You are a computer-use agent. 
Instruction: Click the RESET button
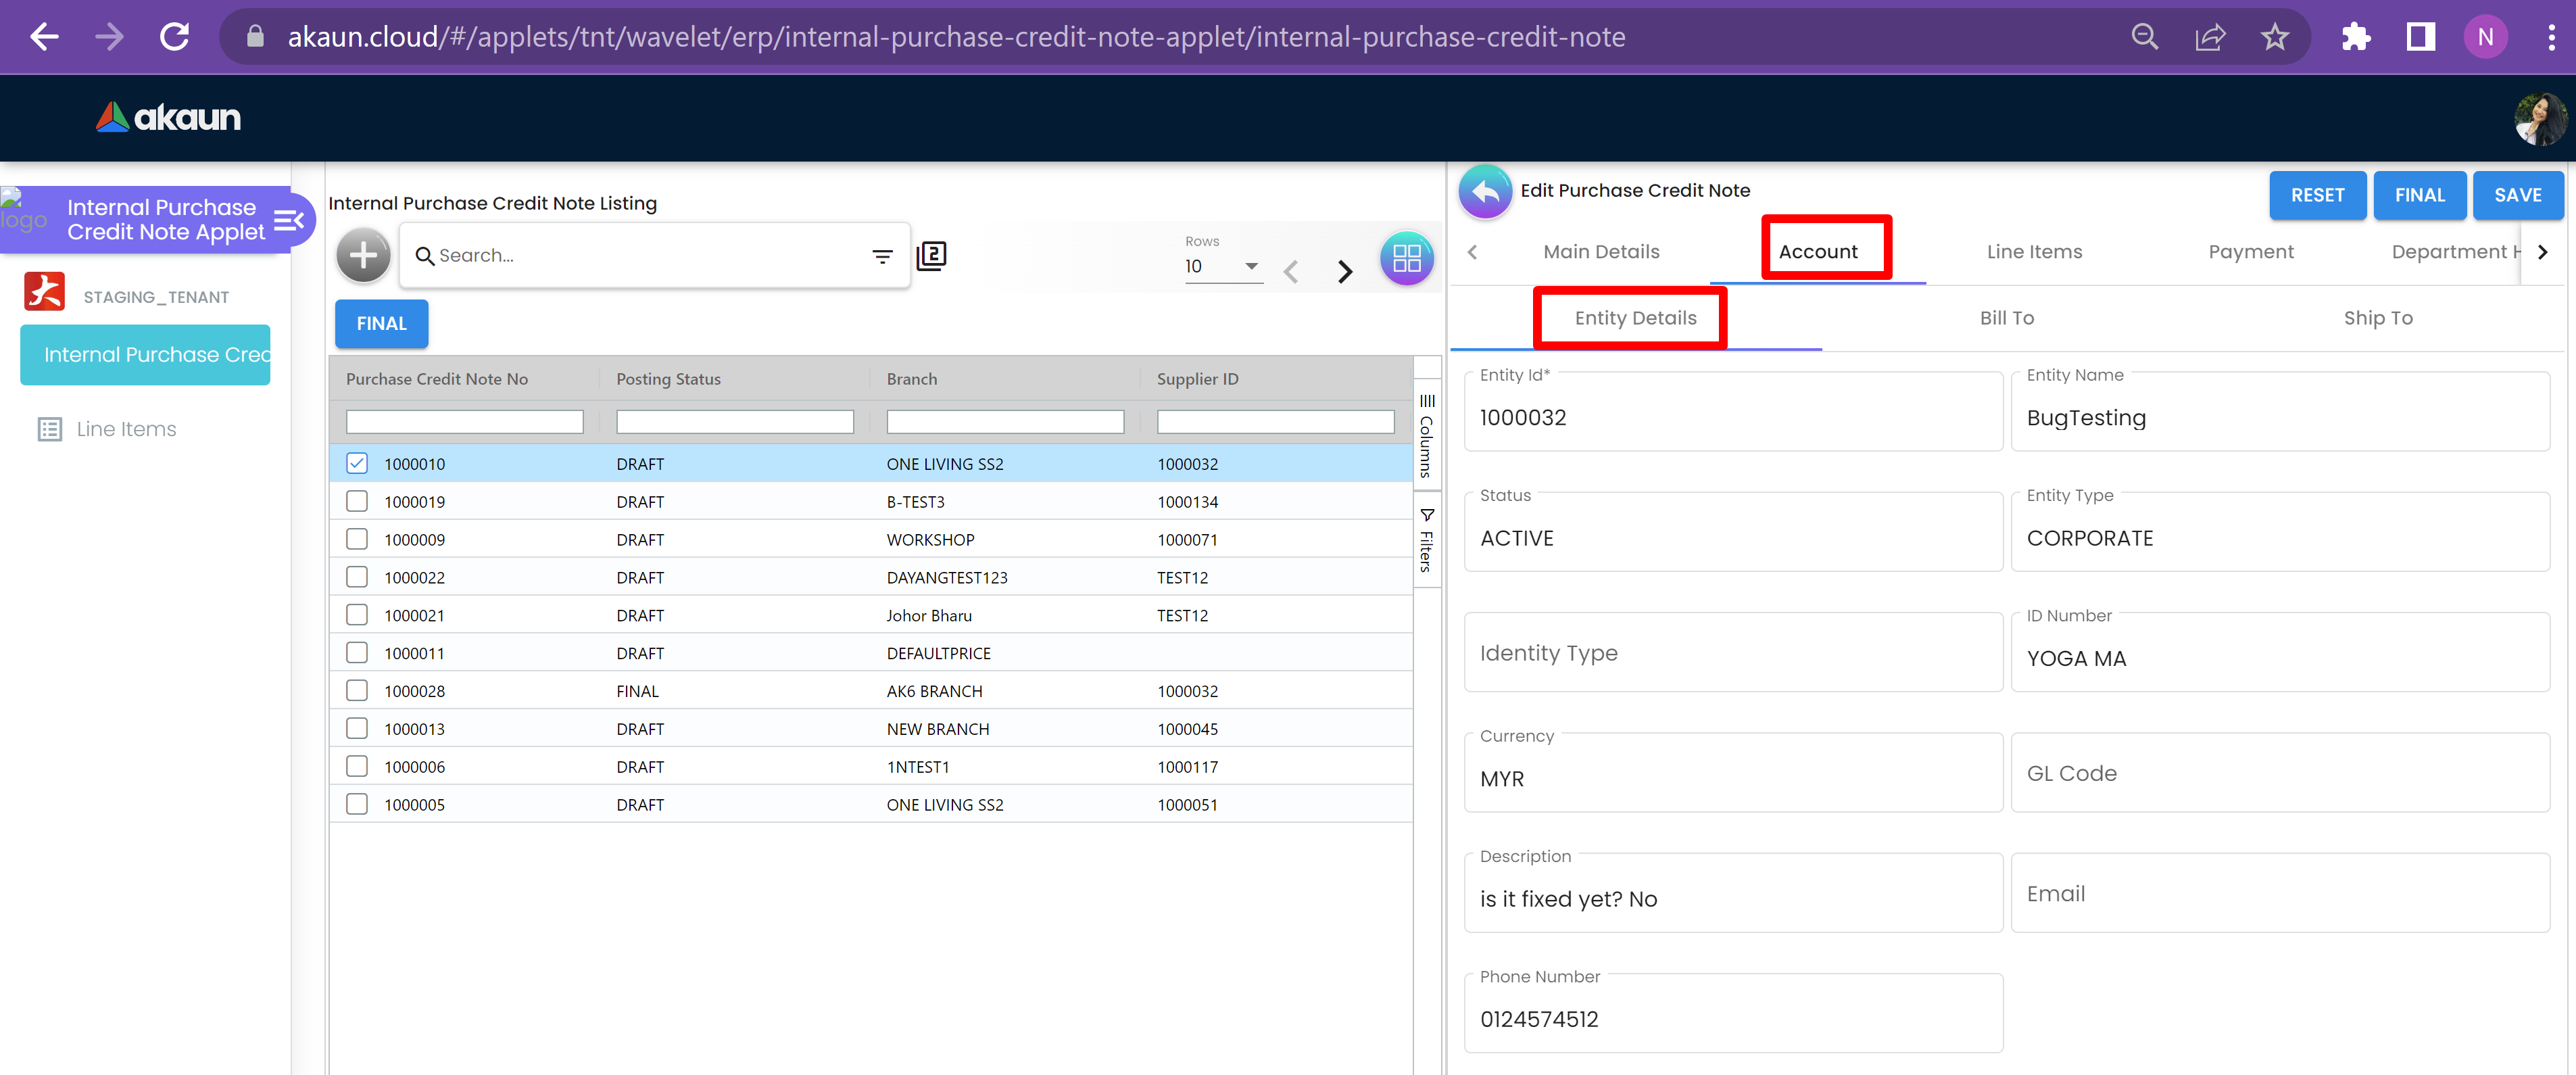[x=2316, y=195]
